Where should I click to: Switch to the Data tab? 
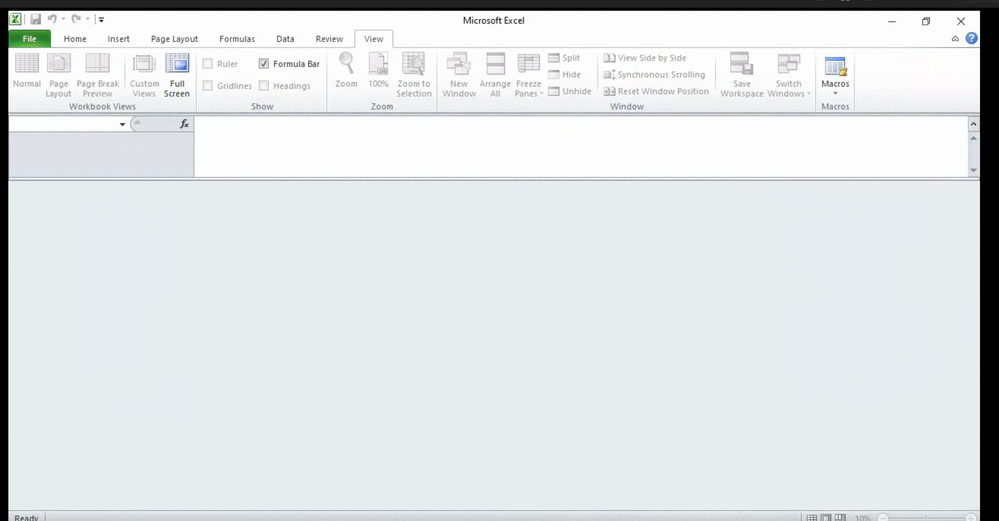tap(285, 39)
